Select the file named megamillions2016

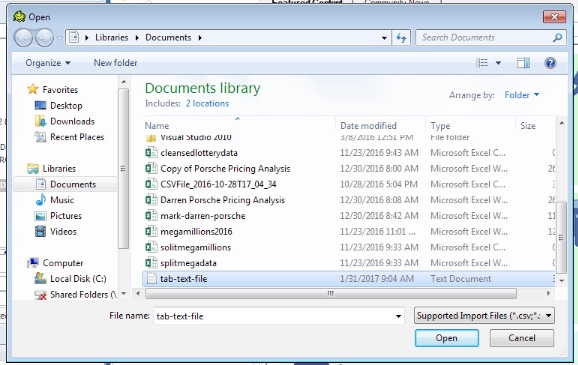click(x=196, y=232)
